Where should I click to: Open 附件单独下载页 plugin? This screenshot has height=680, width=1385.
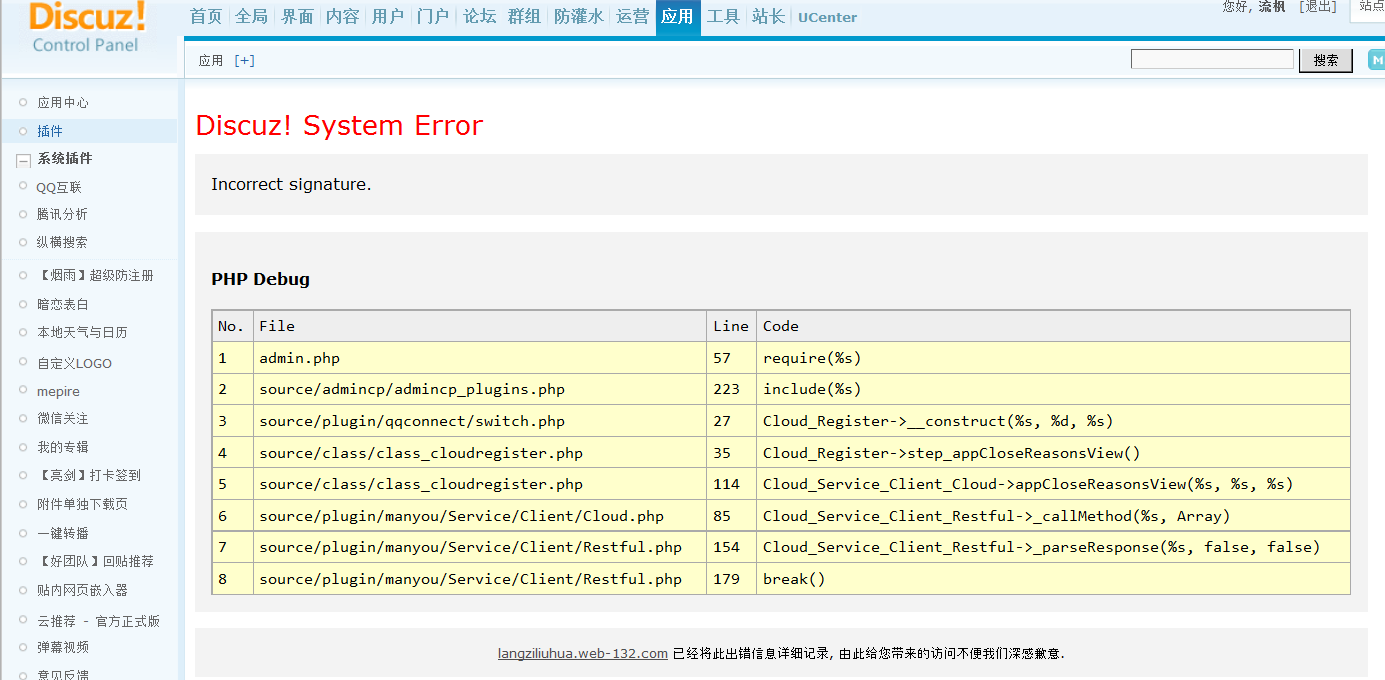[82, 504]
